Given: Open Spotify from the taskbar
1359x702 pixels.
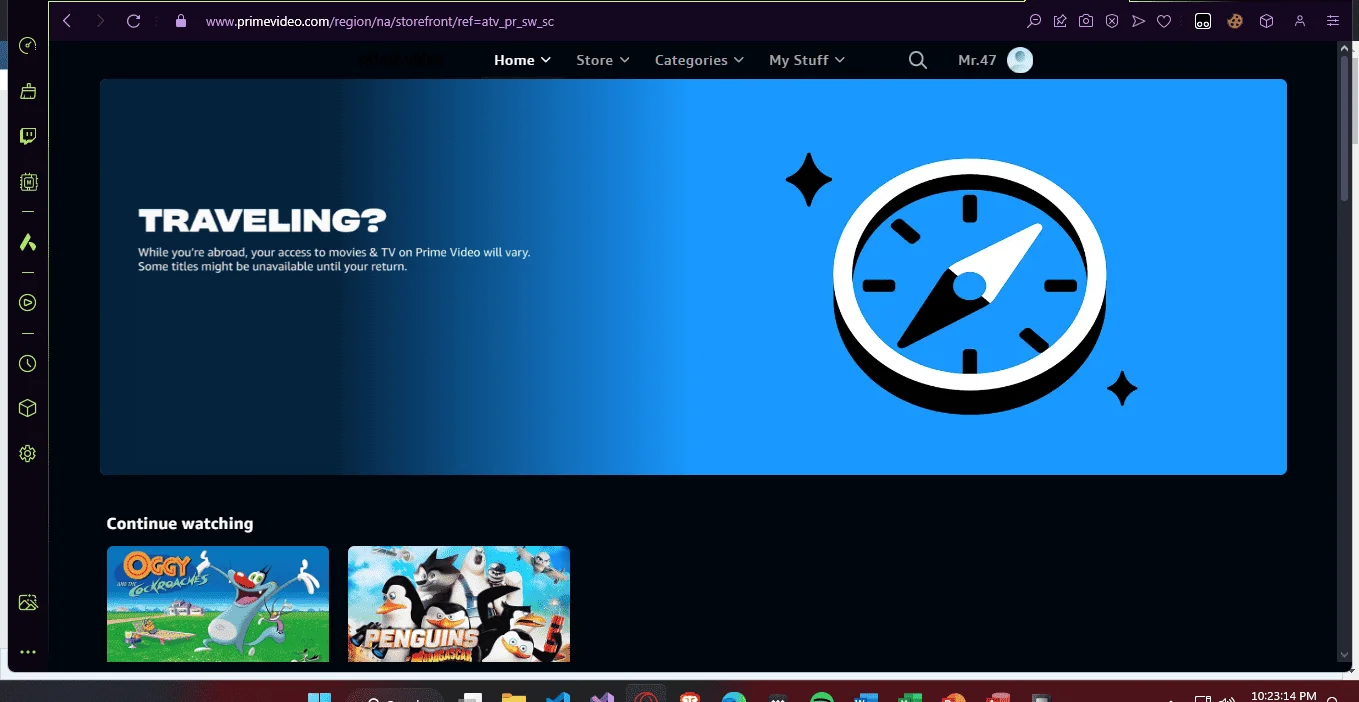Looking at the screenshot, I should coord(821,698).
